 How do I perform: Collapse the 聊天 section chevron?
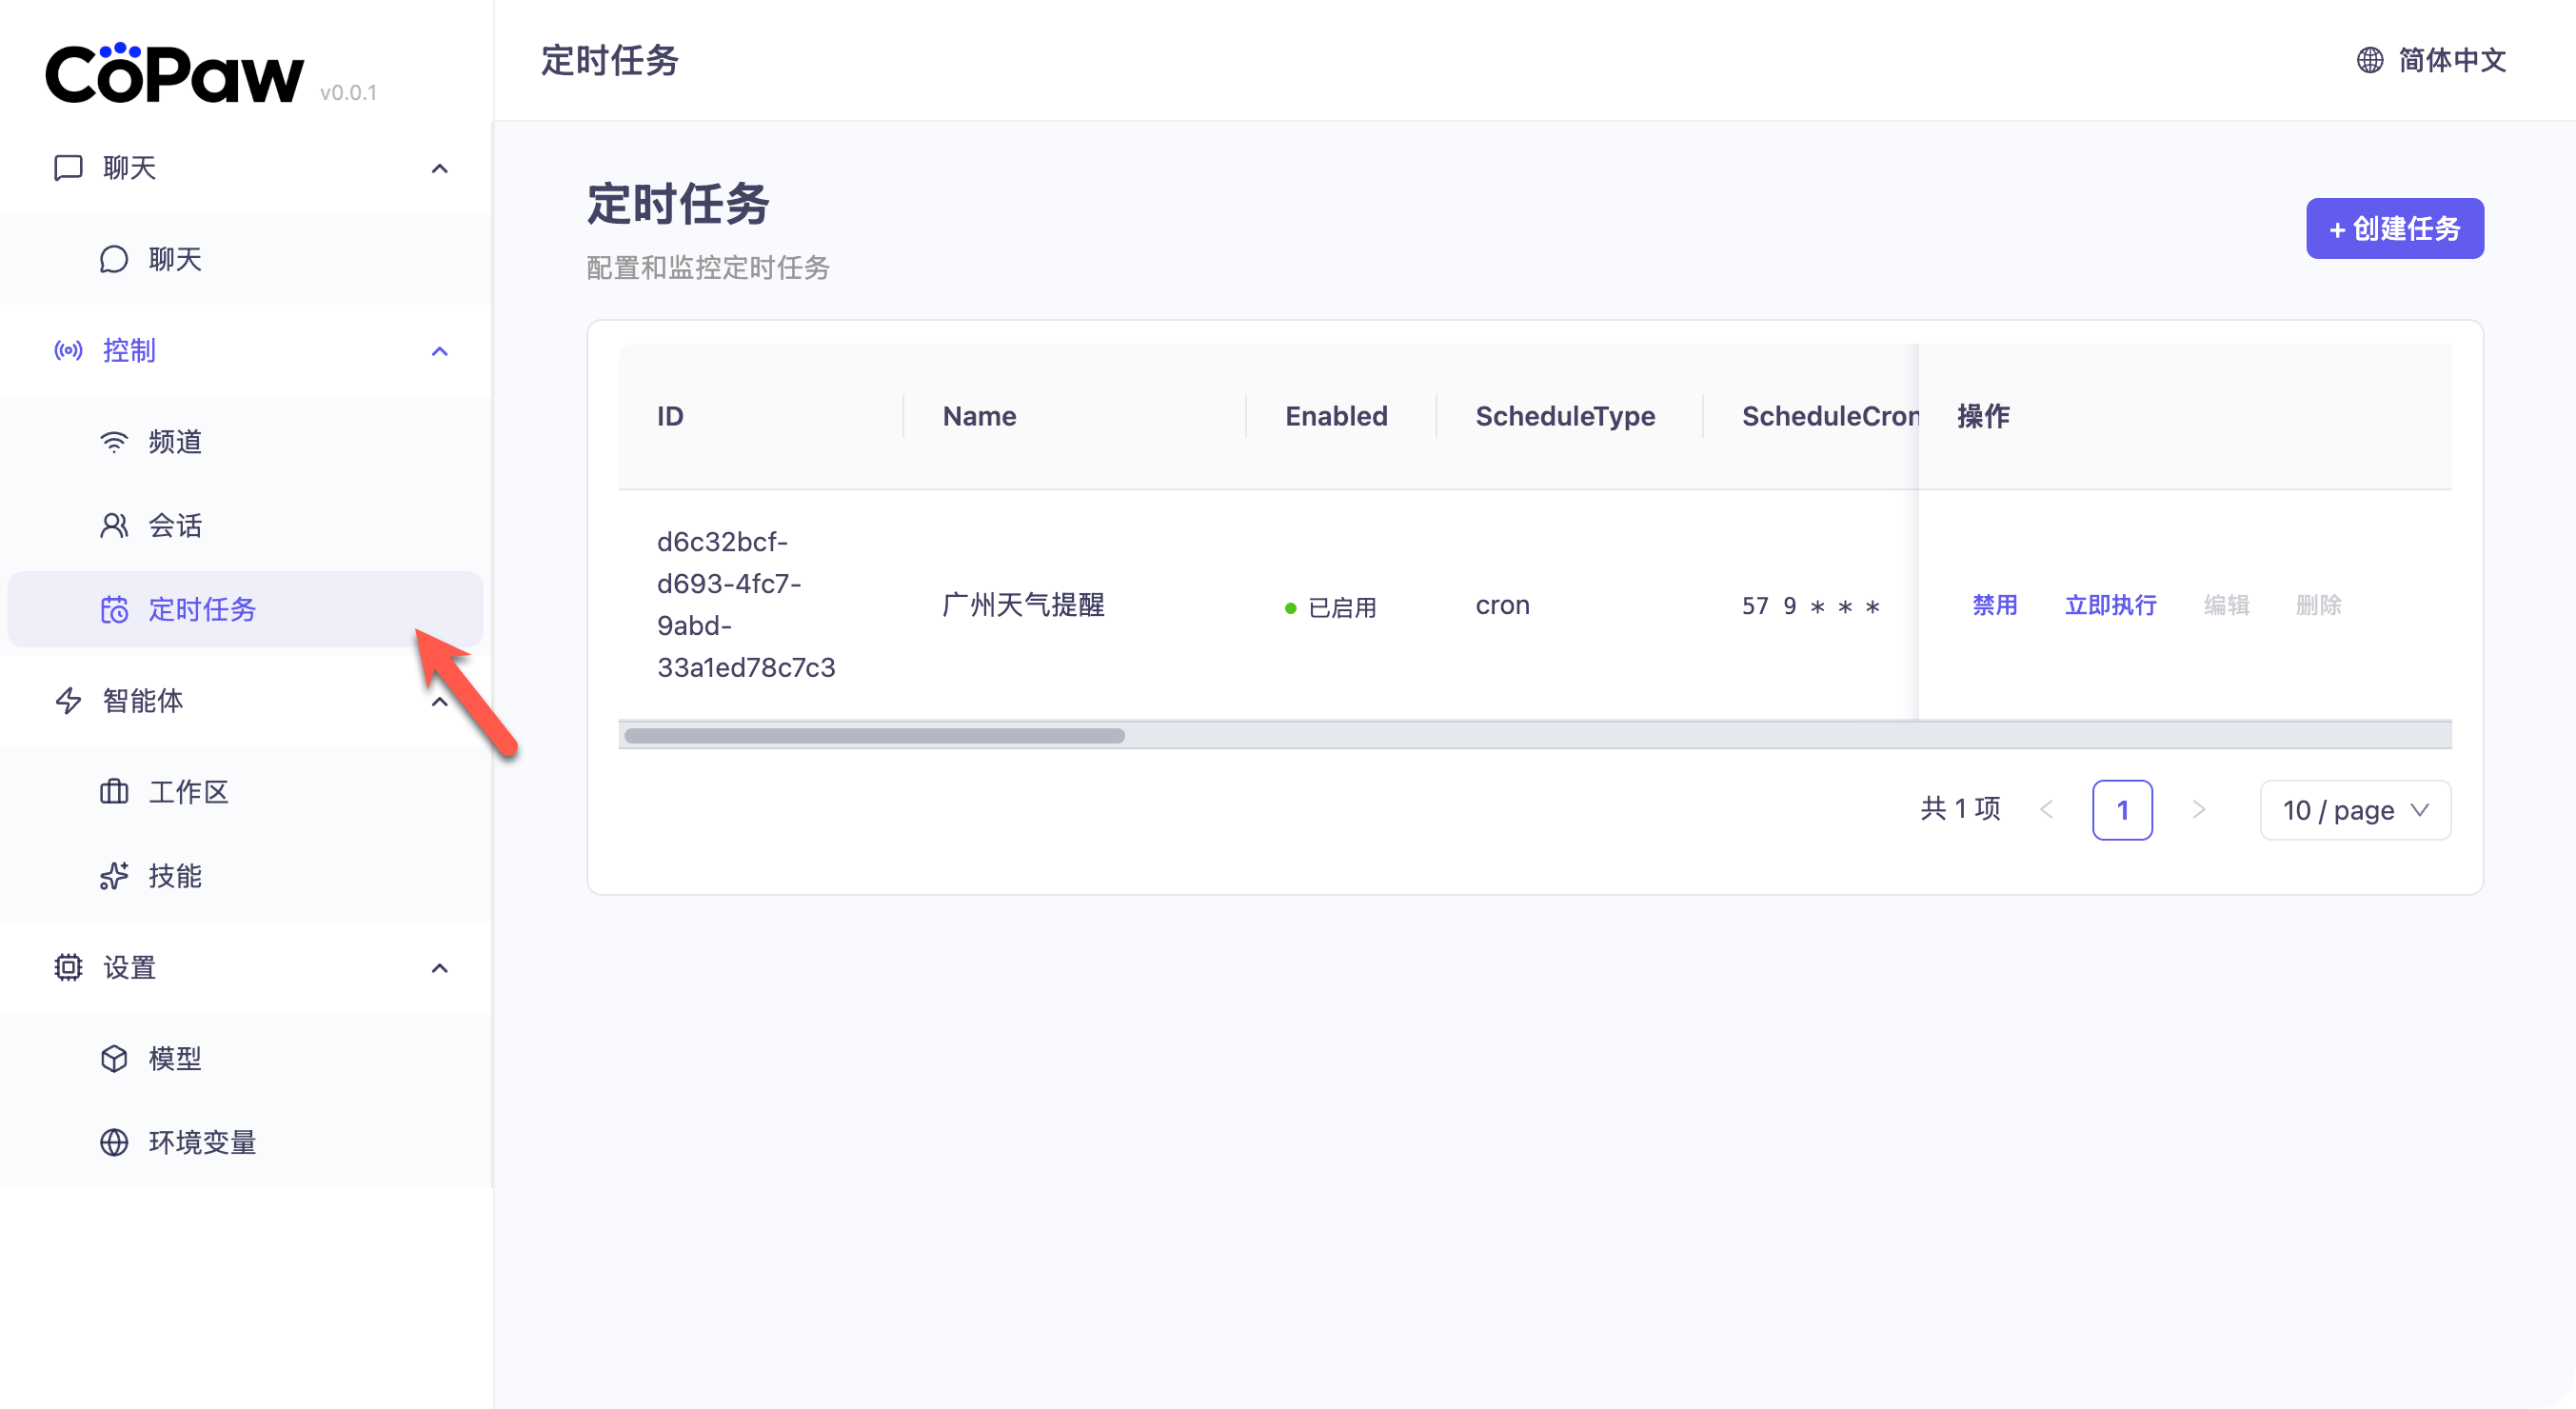439,168
